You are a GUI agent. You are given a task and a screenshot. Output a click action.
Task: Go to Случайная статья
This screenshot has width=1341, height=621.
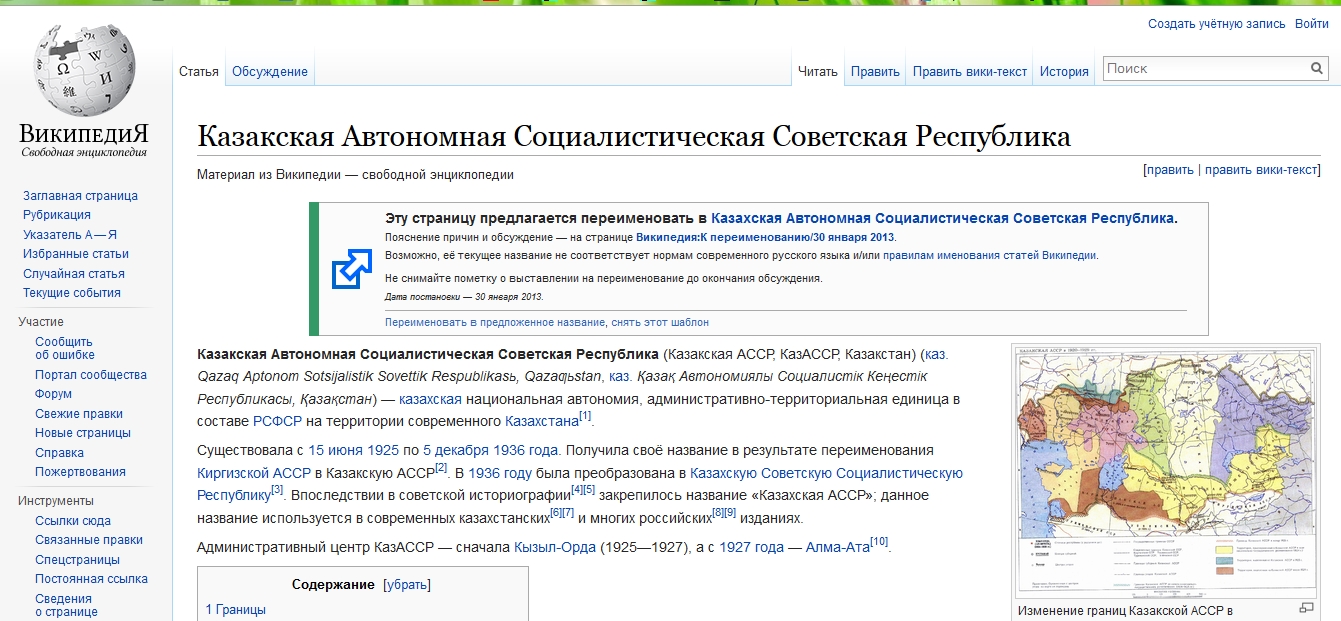pos(73,274)
